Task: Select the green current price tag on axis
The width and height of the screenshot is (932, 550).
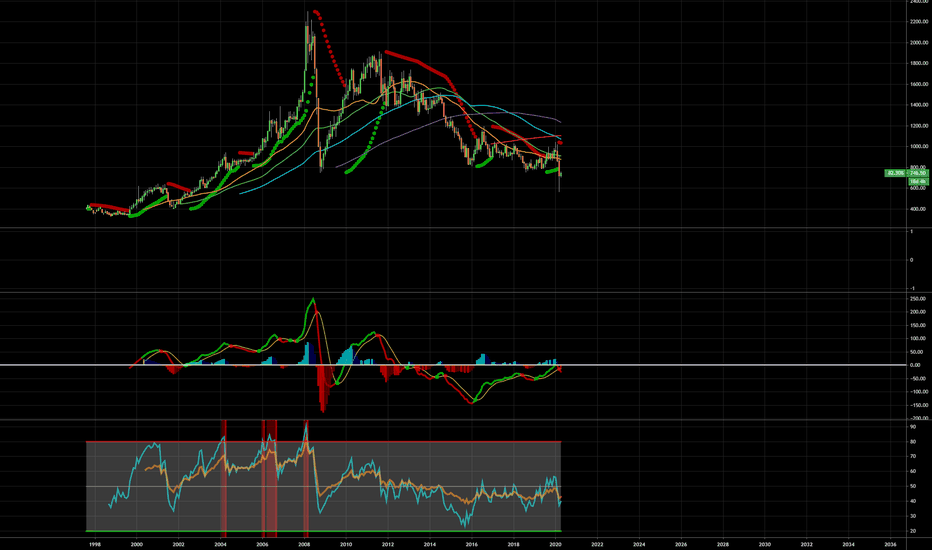Action: pos(918,173)
